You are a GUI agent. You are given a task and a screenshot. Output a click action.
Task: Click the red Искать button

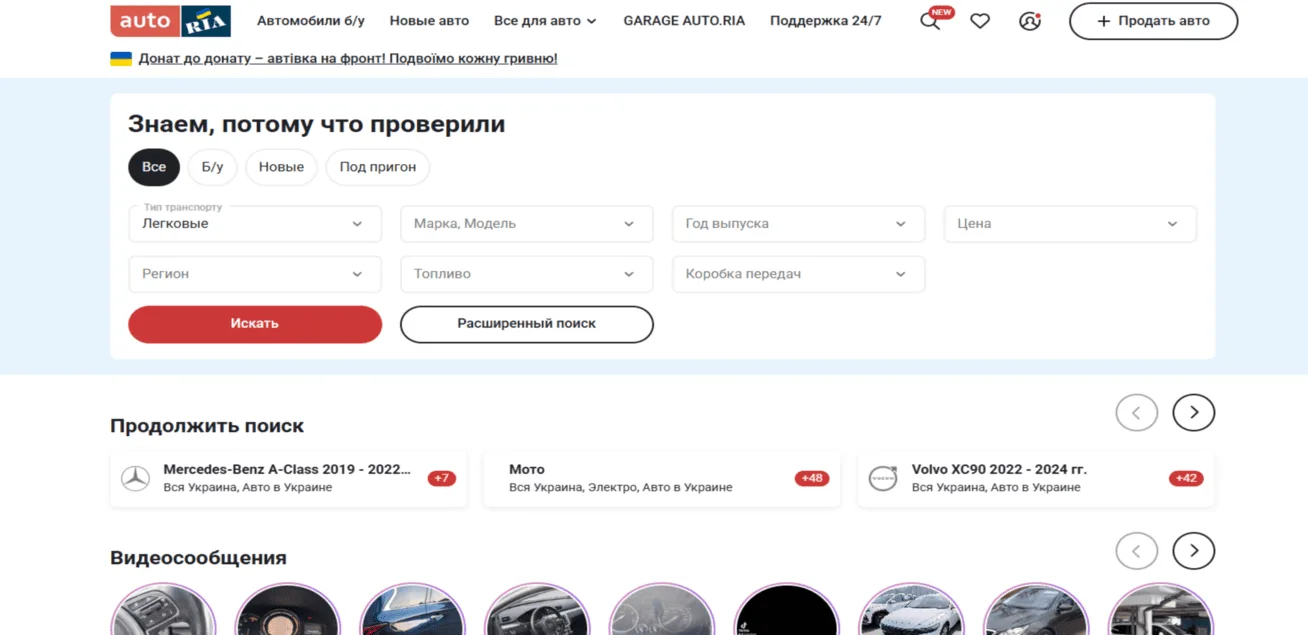tap(255, 324)
